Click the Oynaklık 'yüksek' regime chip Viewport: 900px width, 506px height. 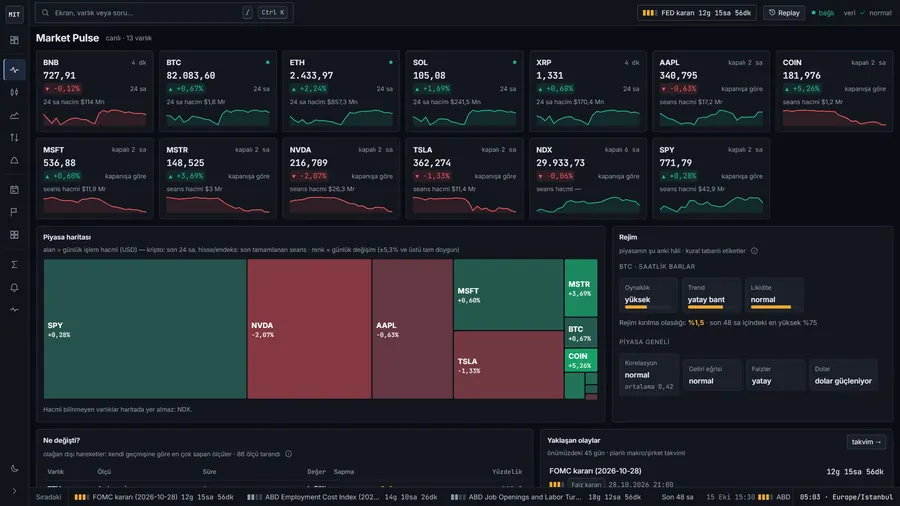pyautogui.click(x=648, y=294)
